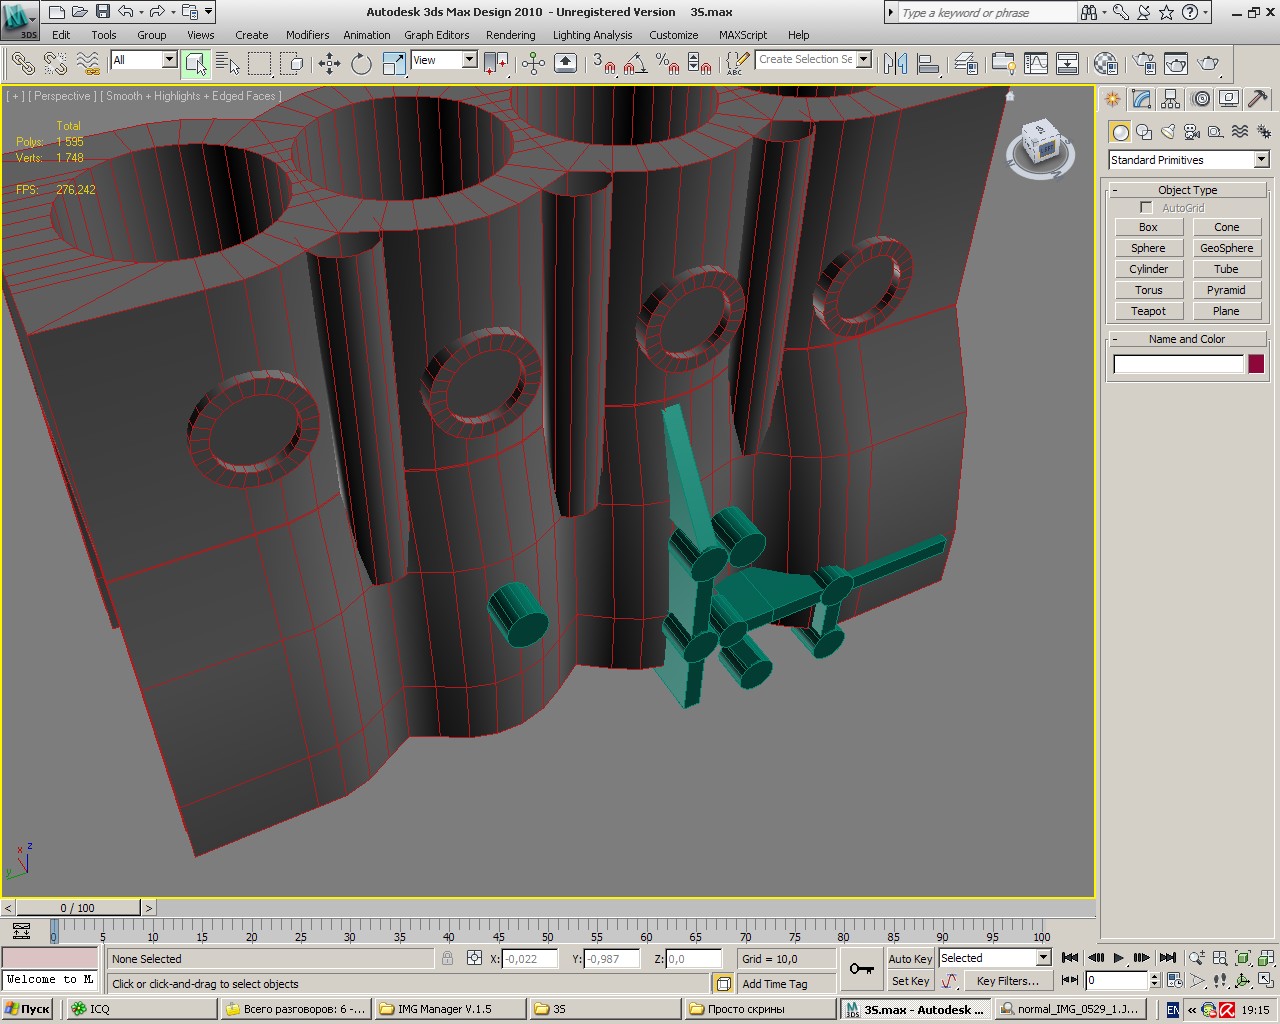
Task: Open Select by Name list icon
Action: (228, 64)
